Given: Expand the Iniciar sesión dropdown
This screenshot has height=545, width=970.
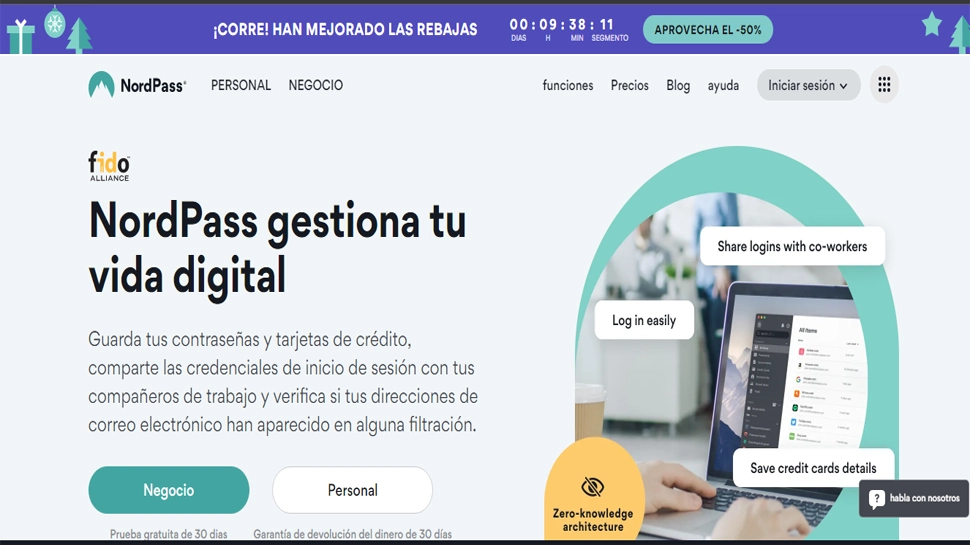Looking at the screenshot, I should point(808,85).
